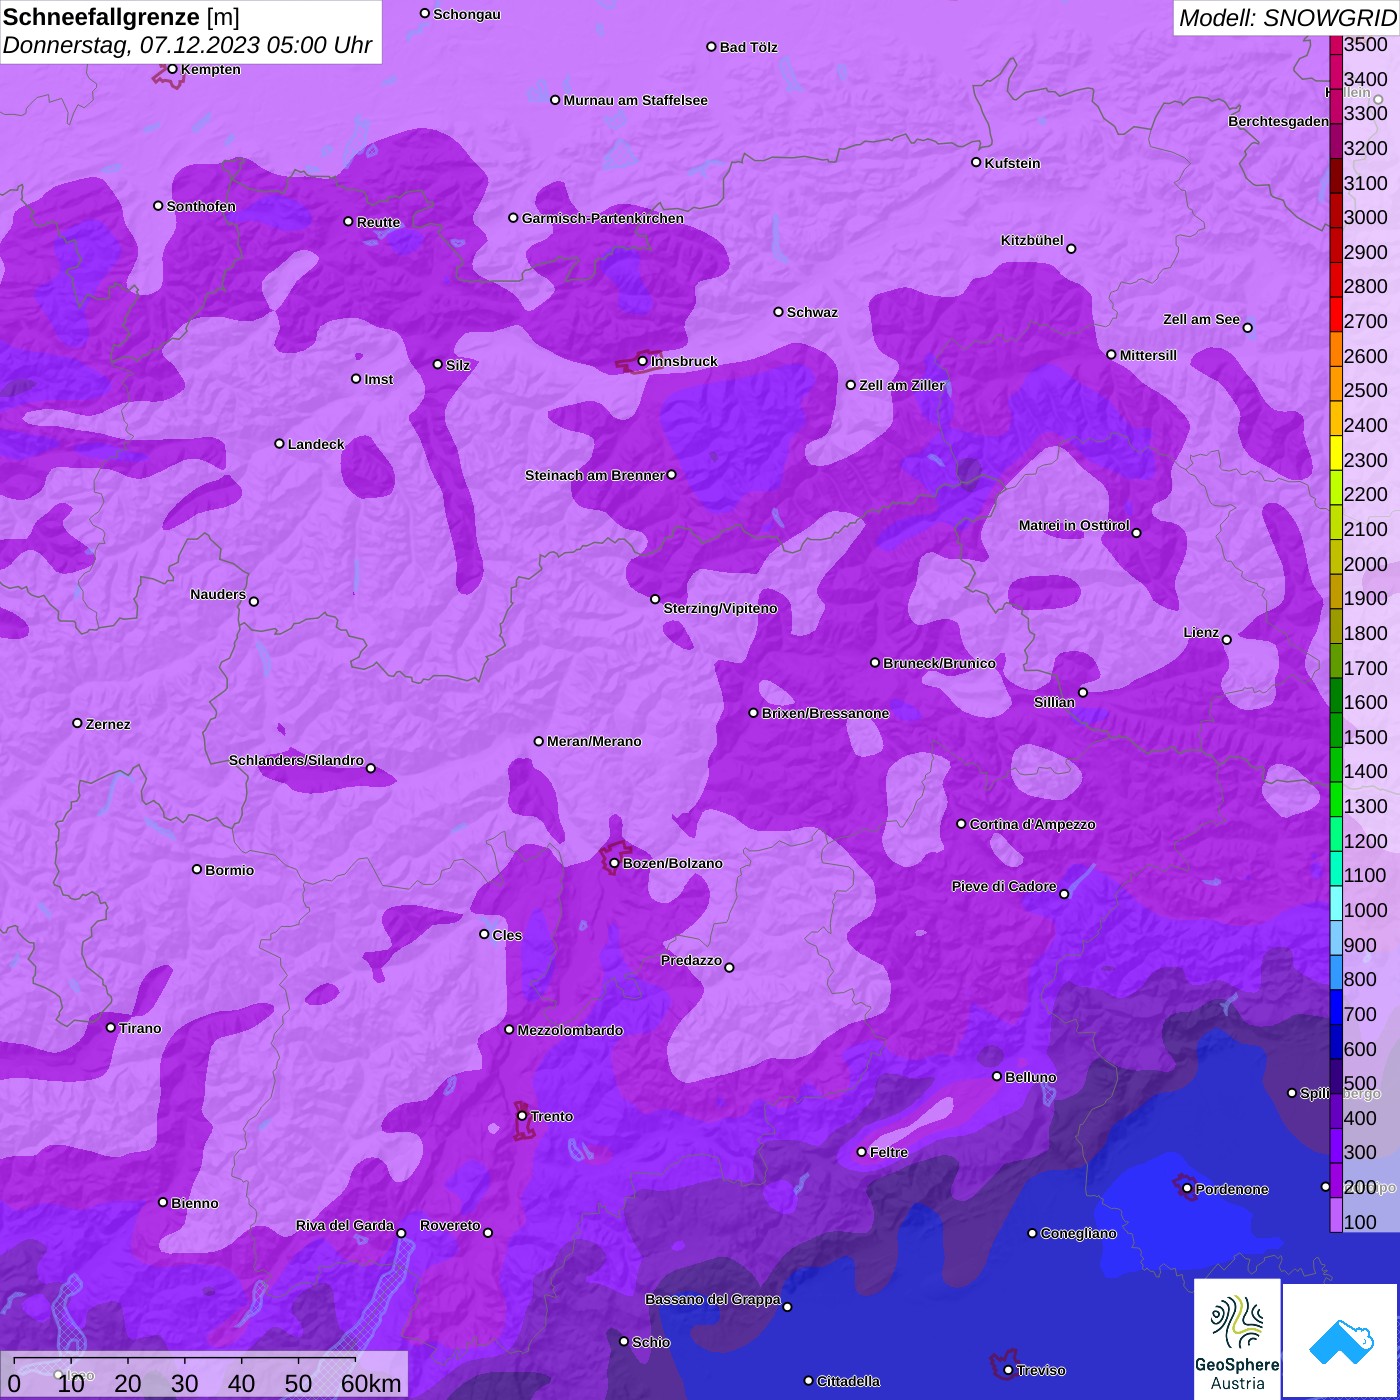Click the Zell am See marker
The width and height of the screenshot is (1400, 1400).
click(x=1247, y=327)
